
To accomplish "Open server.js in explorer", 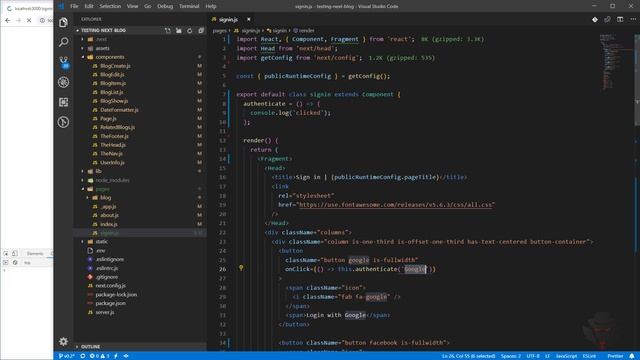I will tap(105, 312).
